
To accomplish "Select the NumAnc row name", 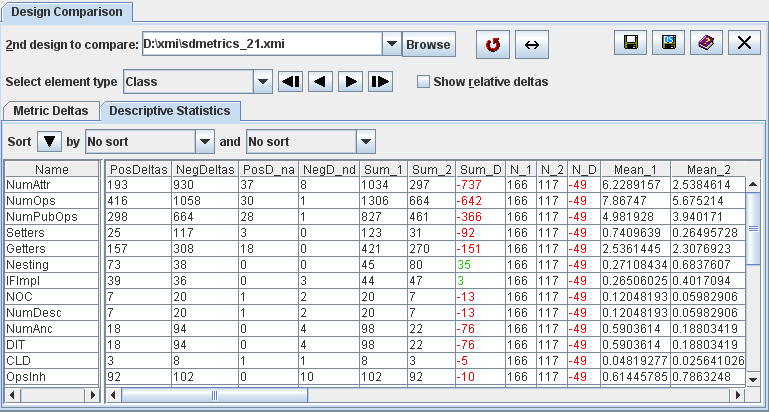I will click(52, 329).
